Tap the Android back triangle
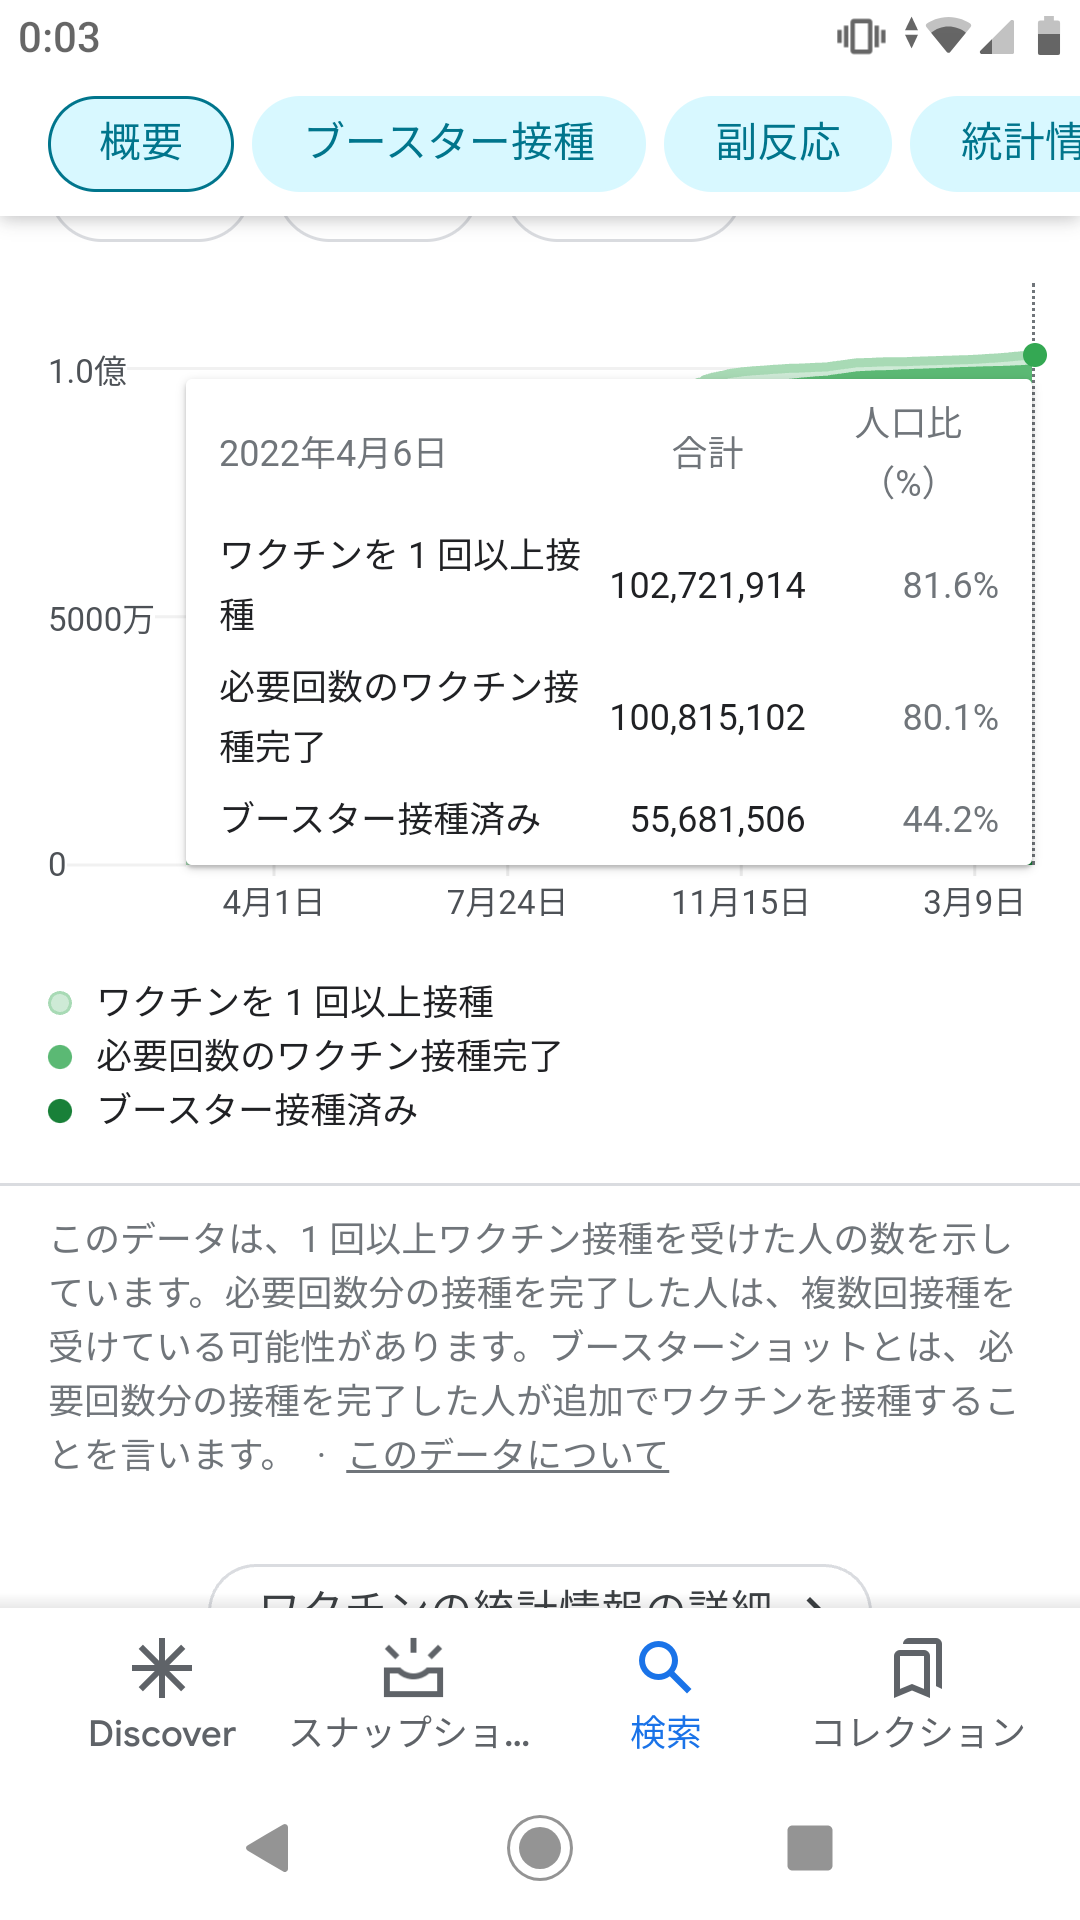This screenshot has height=1920, width=1080. (268, 1847)
